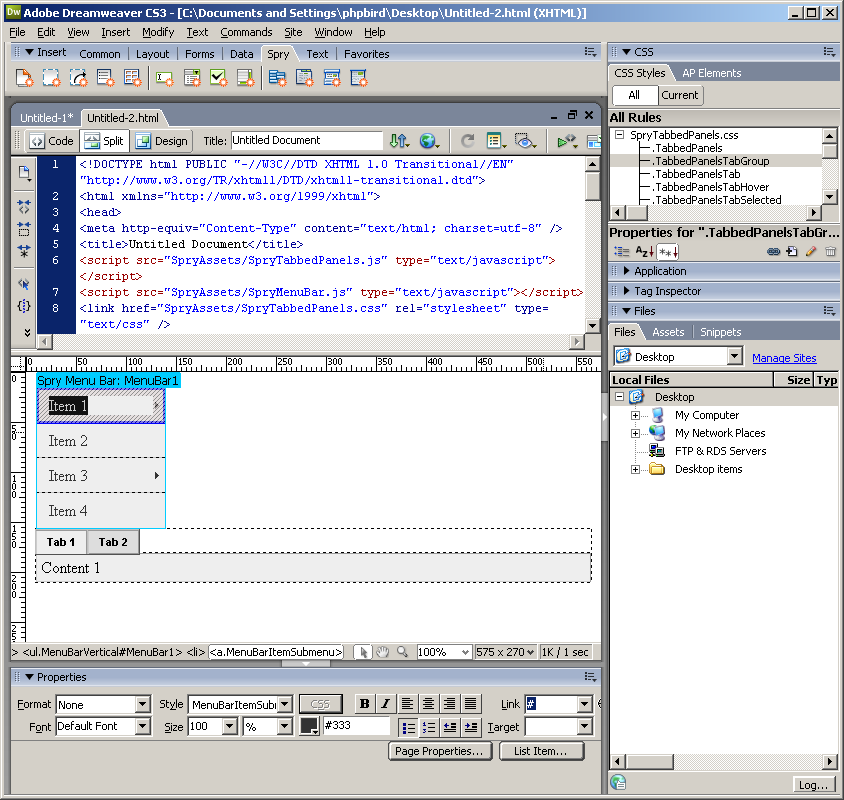
Task: Select the Hand tool in status bar
Action: pos(383,652)
